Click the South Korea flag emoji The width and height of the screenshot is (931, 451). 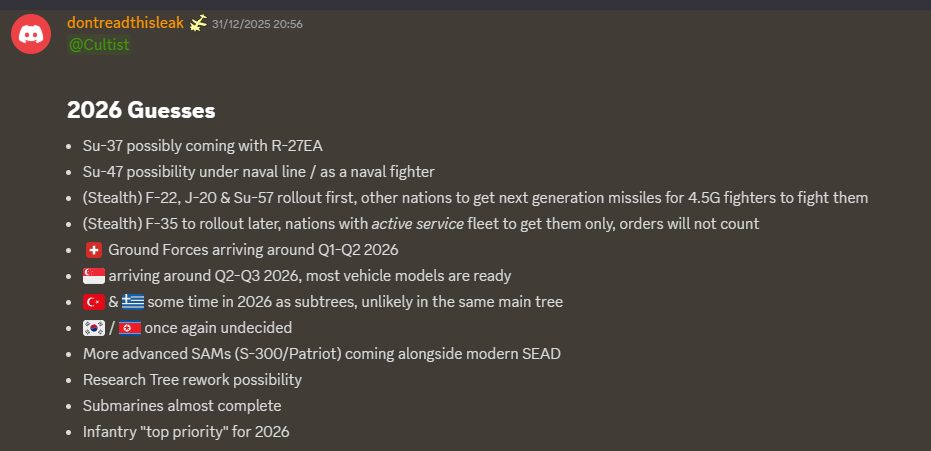pyautogui.click(x=94, y=327)
